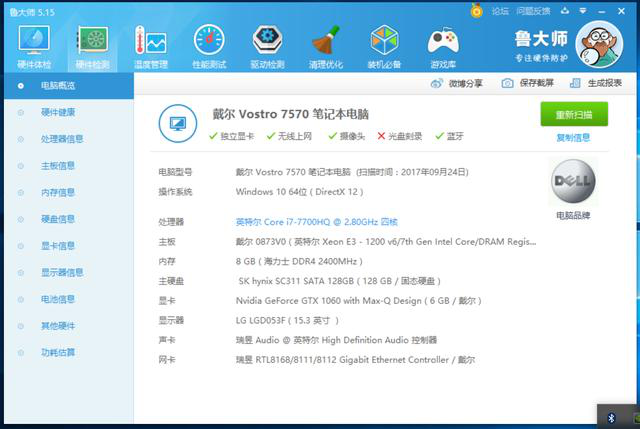Click the 硬件检测 hardware detection icon
Screen dimensions: 640x430
point(92,42)
